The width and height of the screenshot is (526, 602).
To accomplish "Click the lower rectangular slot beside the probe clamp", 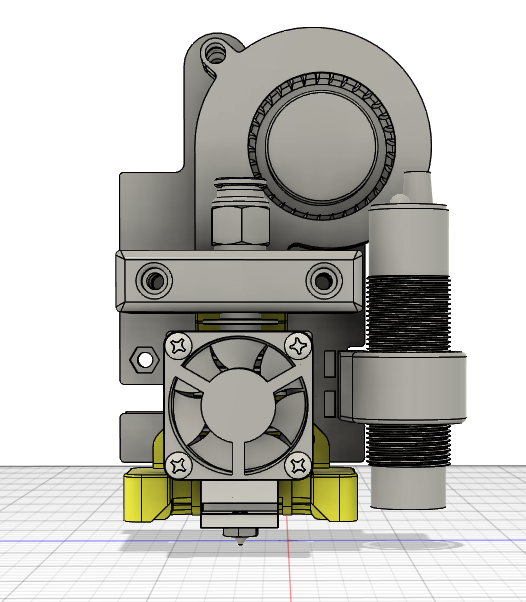I will point(329,404).
